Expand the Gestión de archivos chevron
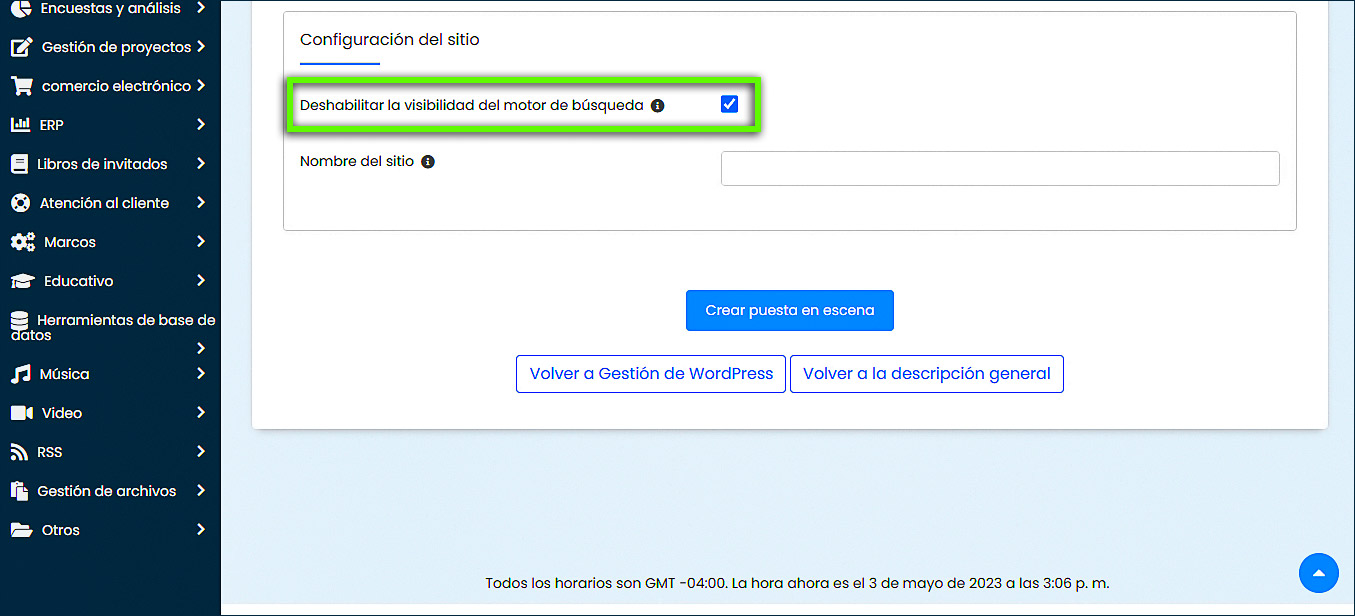Screen dimensions: 1355x616 coord(201,491)
